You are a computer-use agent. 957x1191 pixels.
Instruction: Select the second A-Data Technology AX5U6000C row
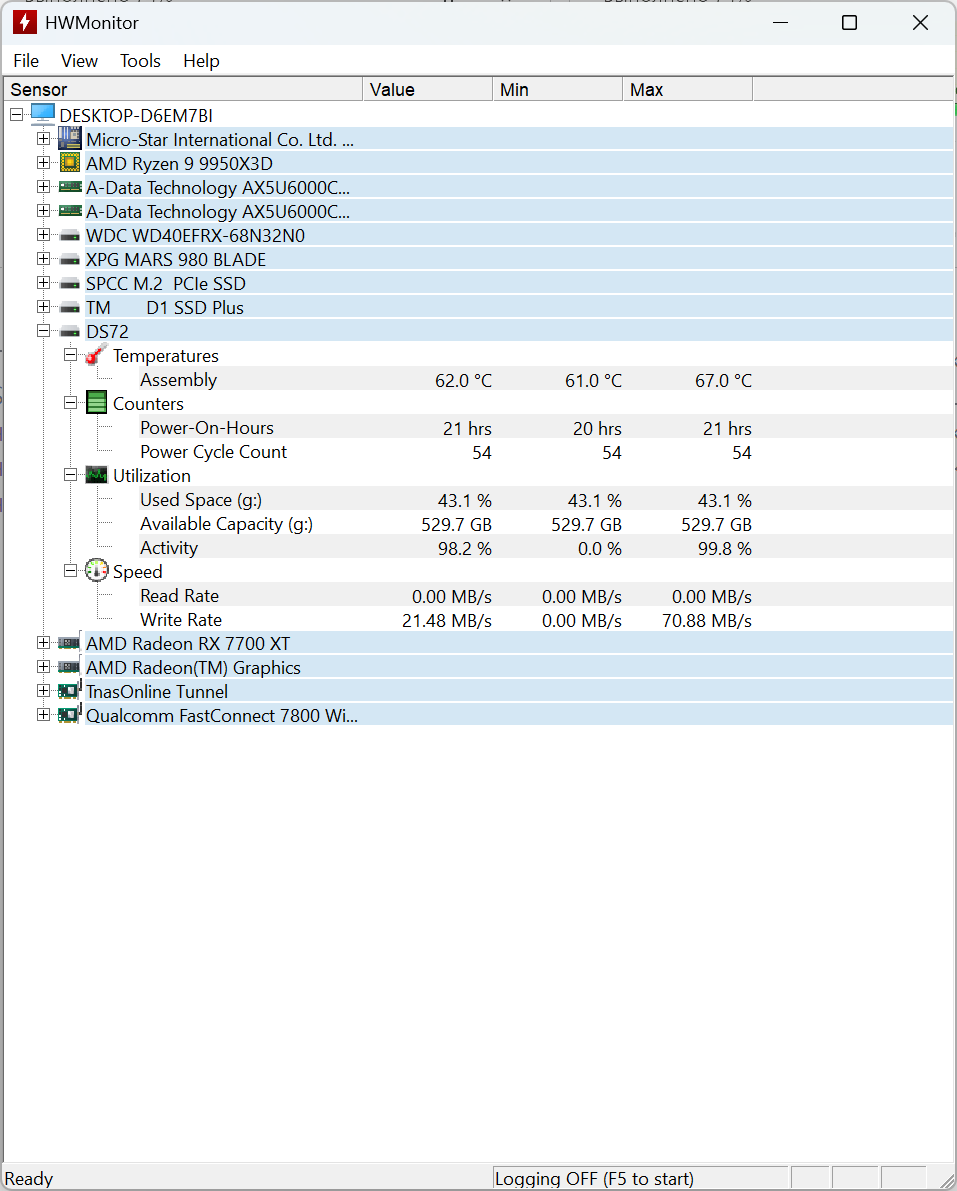(x=519, y=211)
